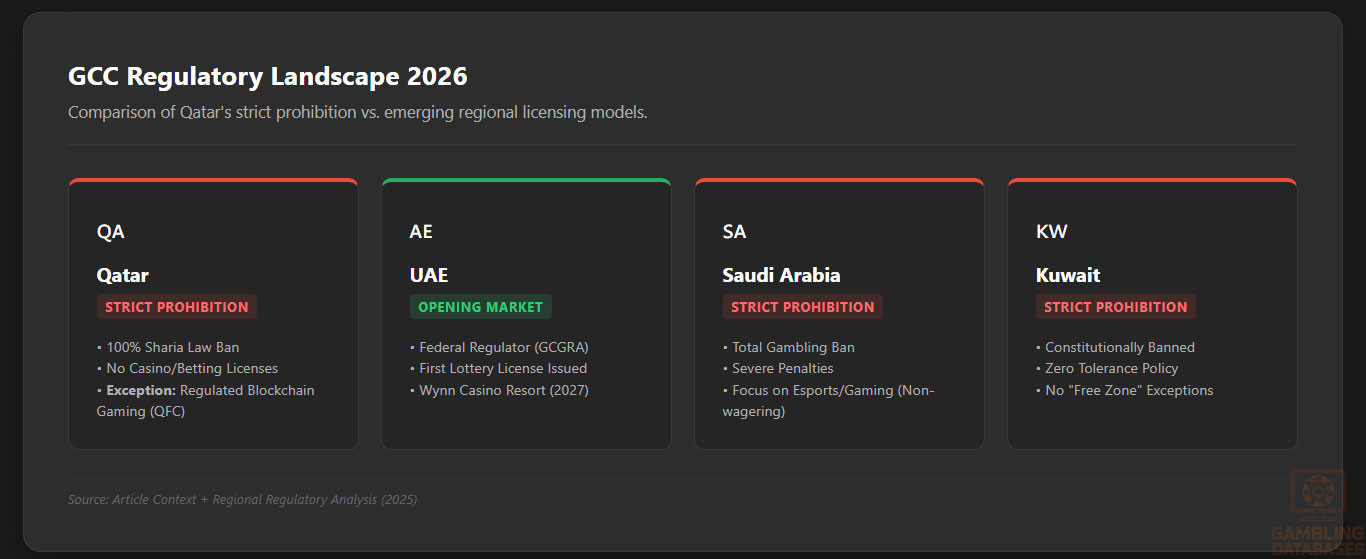This screenshot has width=1366, height=559.
Task: Open the Kuwait heading
Action: coord(1068,275)
